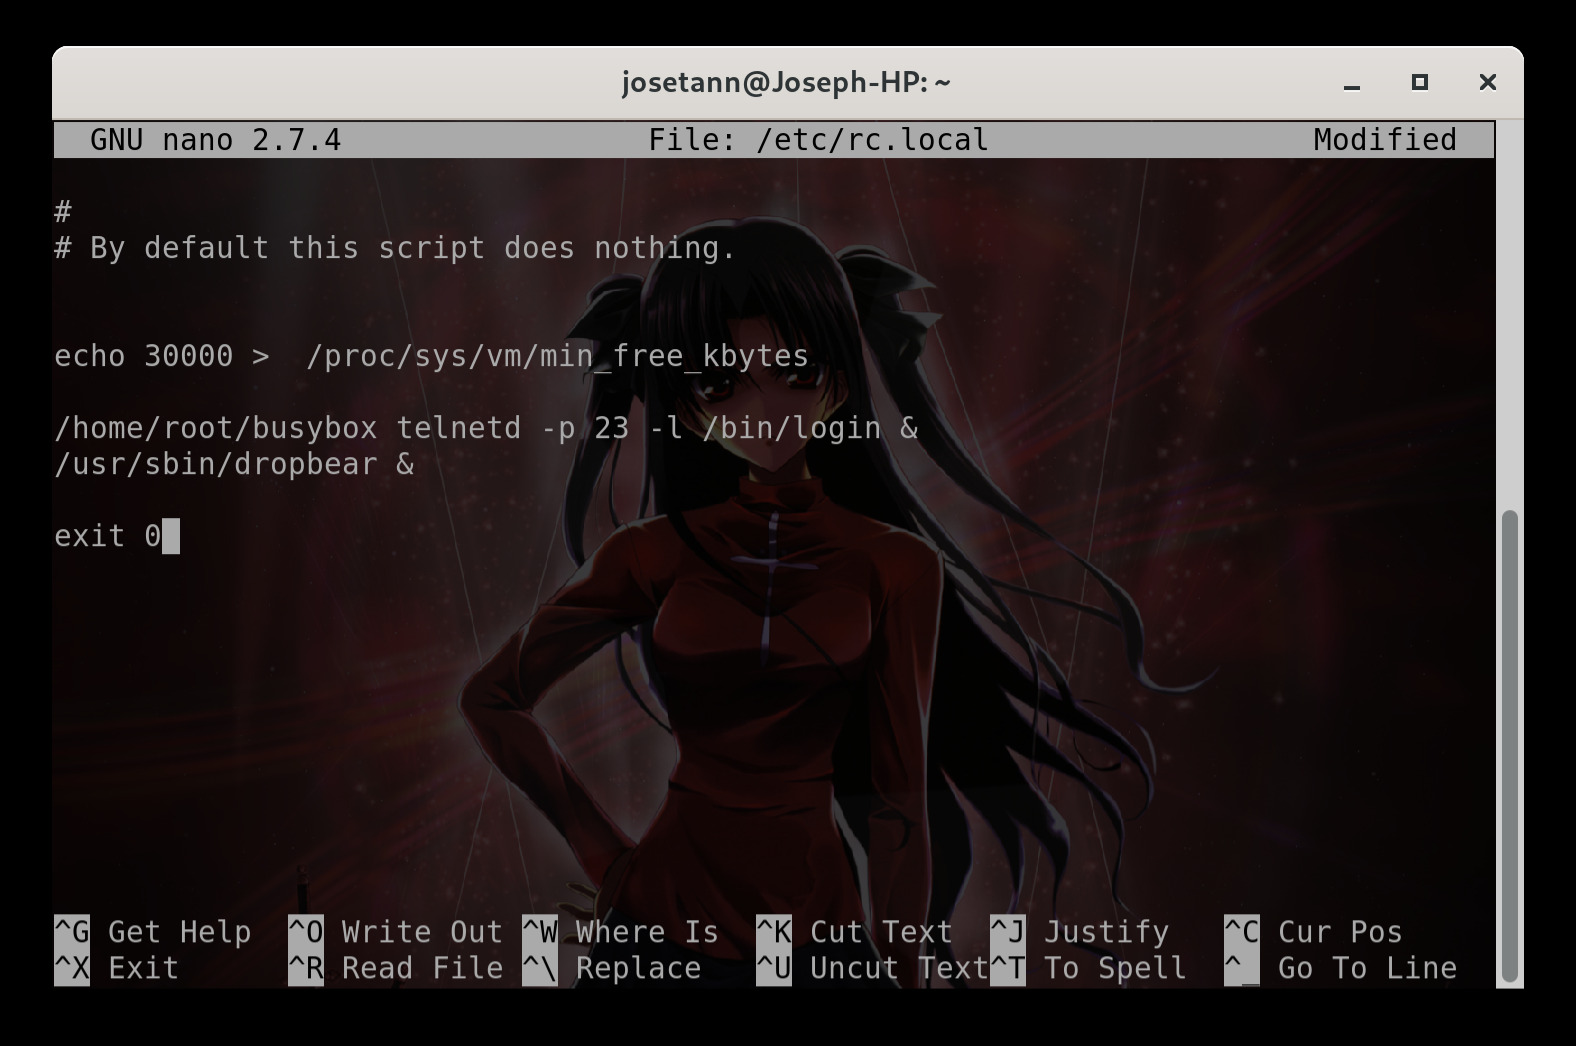Click the ^U Uncut Text shortcut
1576x1046 pixels.
(x=872, y=968)
